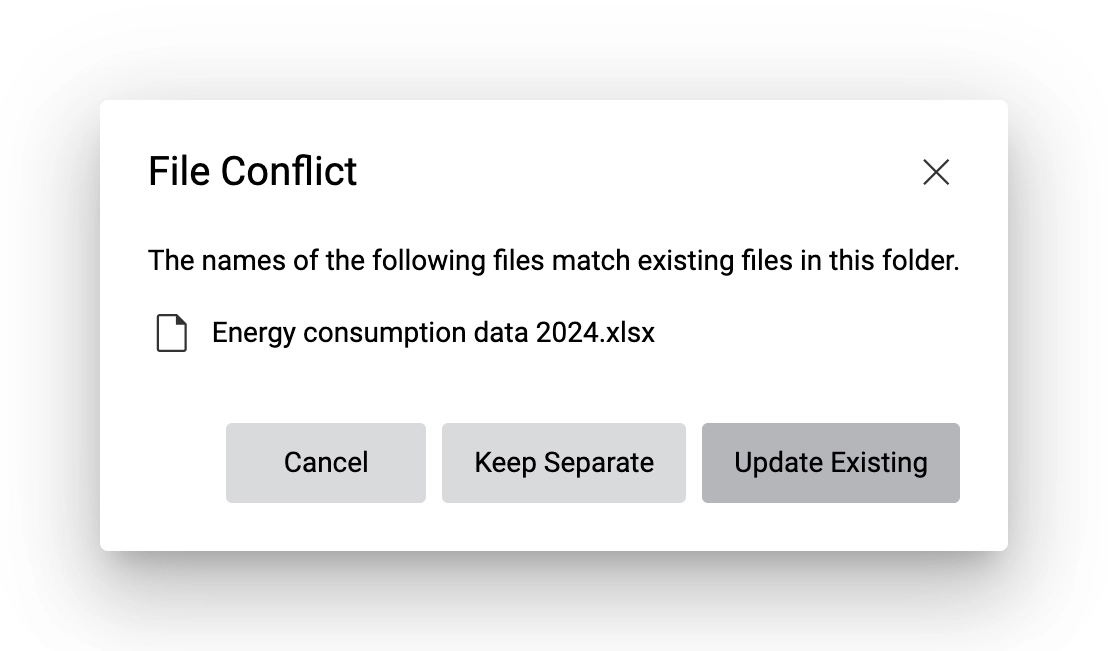Choose Update Existing to overwrite the file

tap(831, 462)
